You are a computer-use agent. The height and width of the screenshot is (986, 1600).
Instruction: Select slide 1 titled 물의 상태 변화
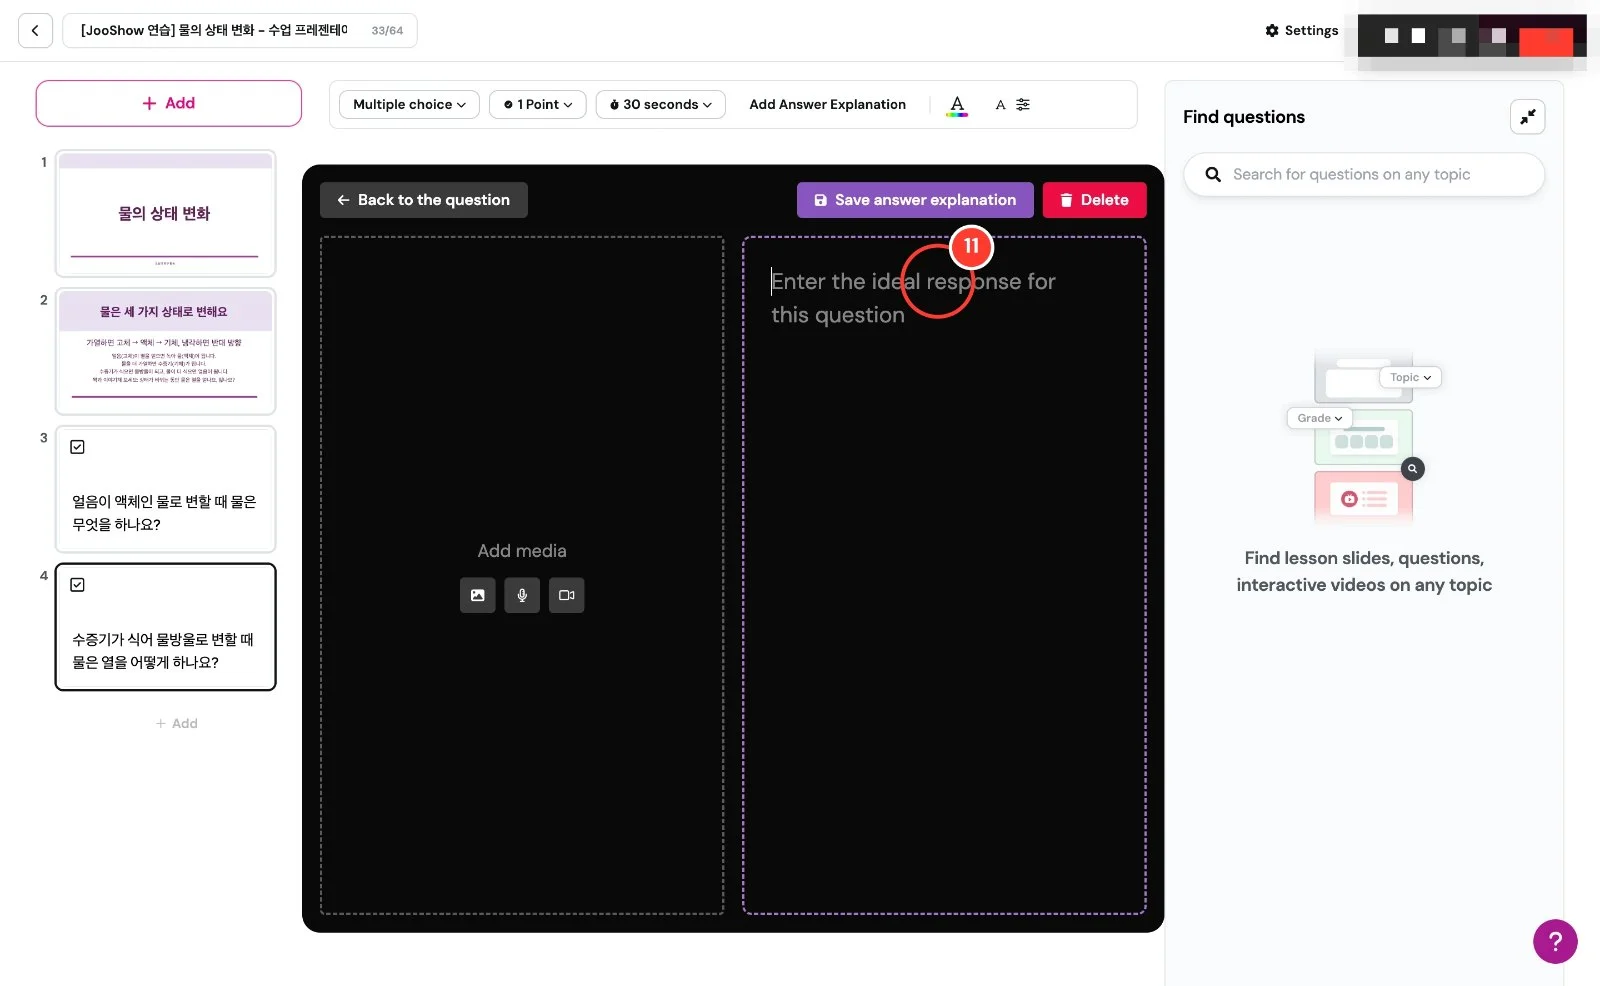(165, 213)
